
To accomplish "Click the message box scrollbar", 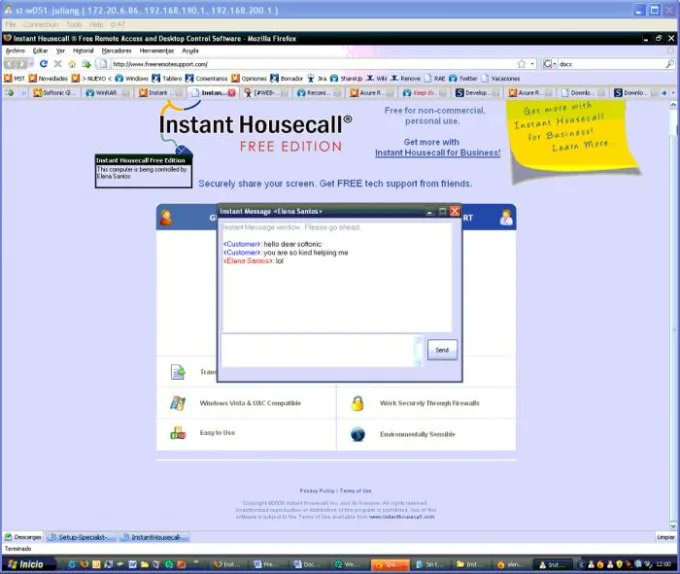I will [418, 351].
